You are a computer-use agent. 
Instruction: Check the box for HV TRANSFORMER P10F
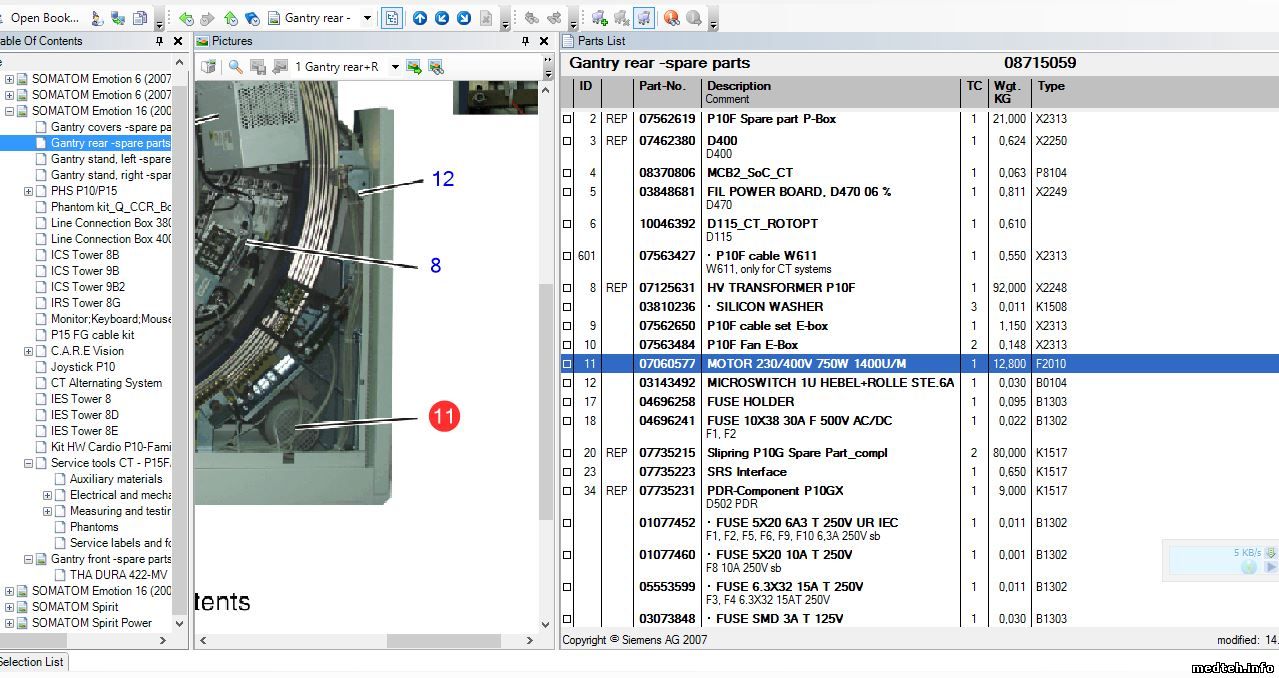tap(567, 288)
